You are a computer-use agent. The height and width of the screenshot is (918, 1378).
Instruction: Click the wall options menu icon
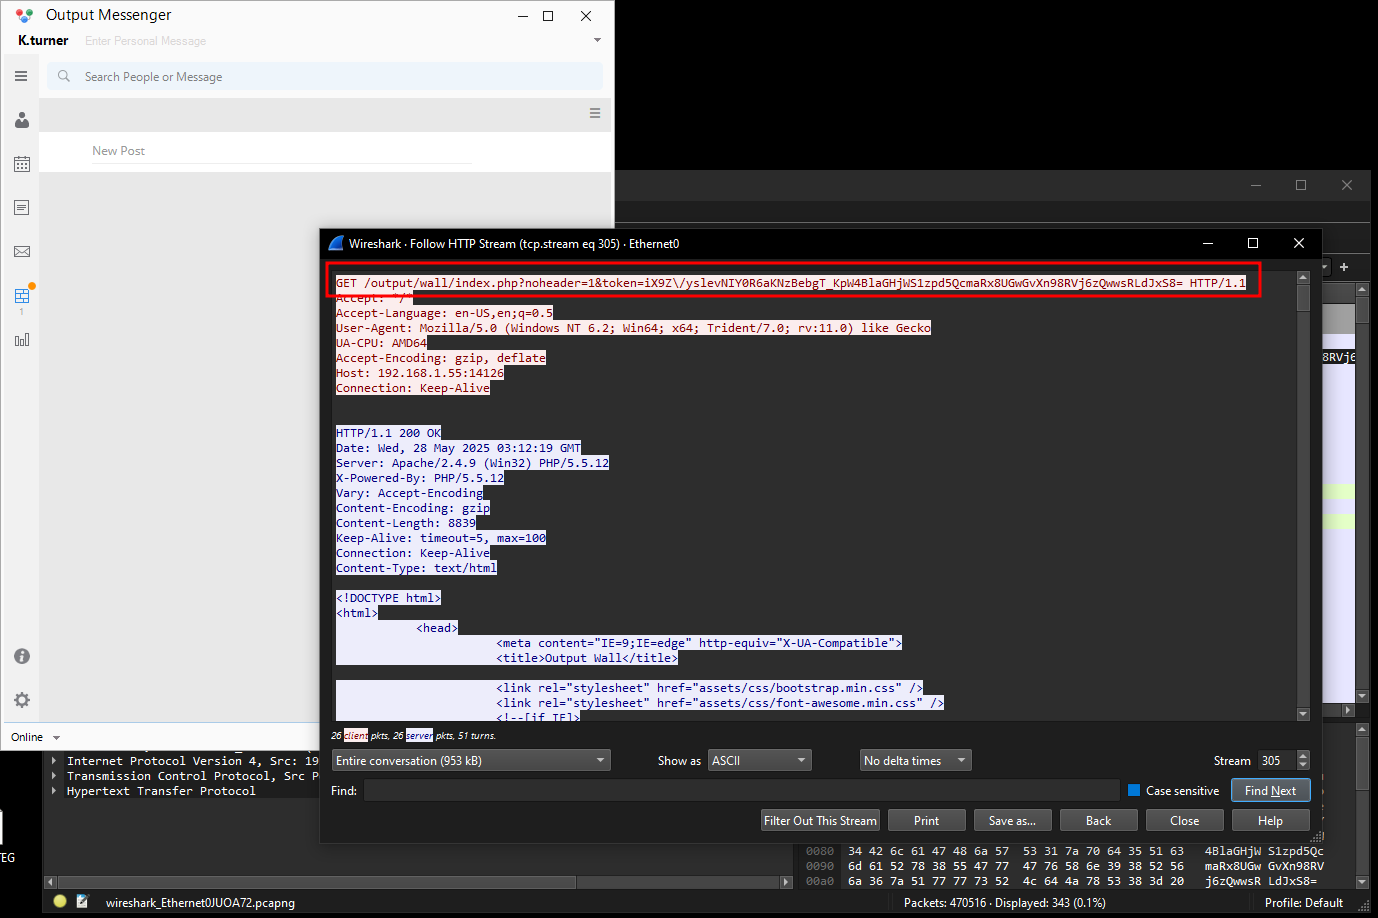[x=595, y=113]
